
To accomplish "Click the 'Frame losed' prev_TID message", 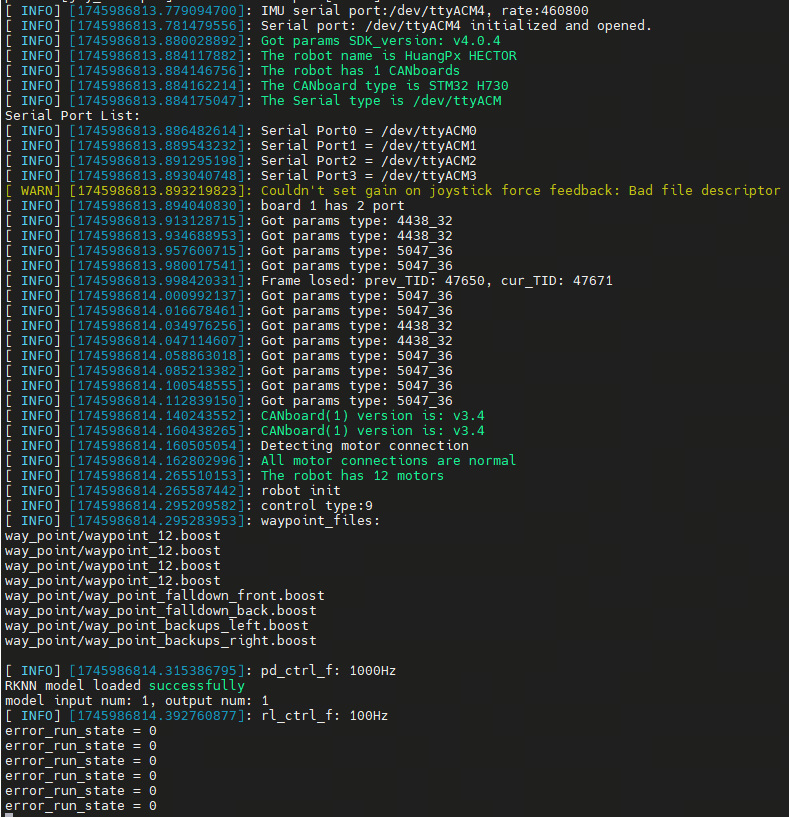I will click(436, 280).
